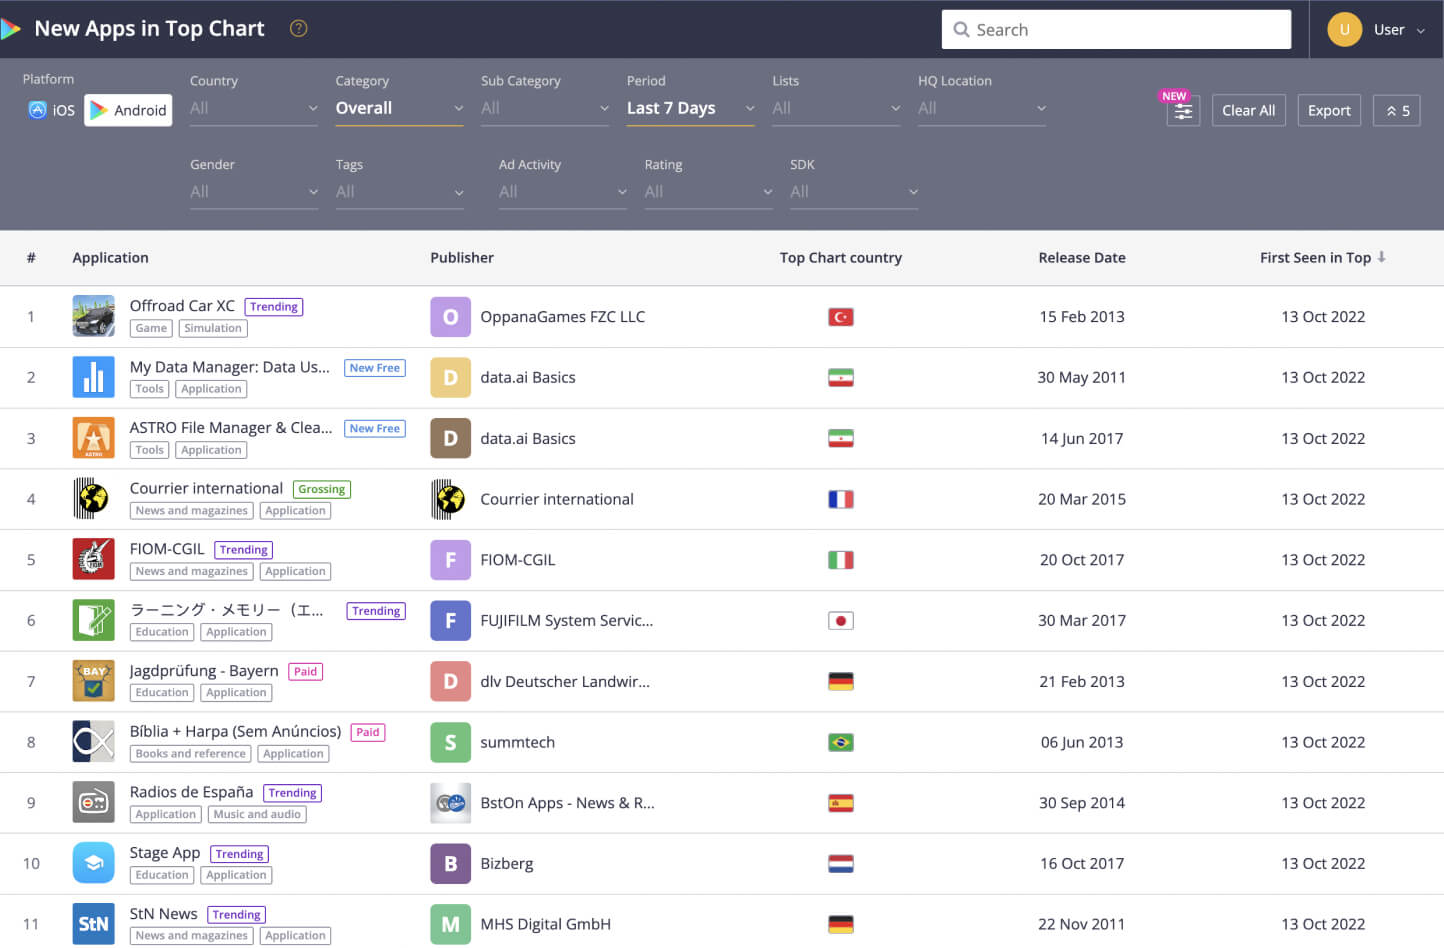
Task: Click the Paid tag on Jagdprüfung - Bayern
Action: 306,672
